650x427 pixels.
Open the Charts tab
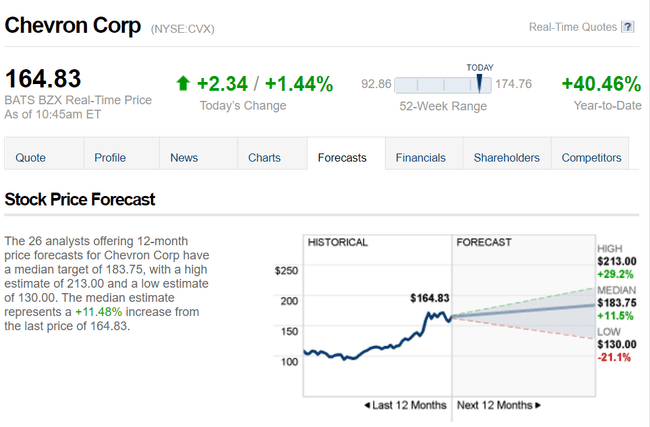[264, 157]
